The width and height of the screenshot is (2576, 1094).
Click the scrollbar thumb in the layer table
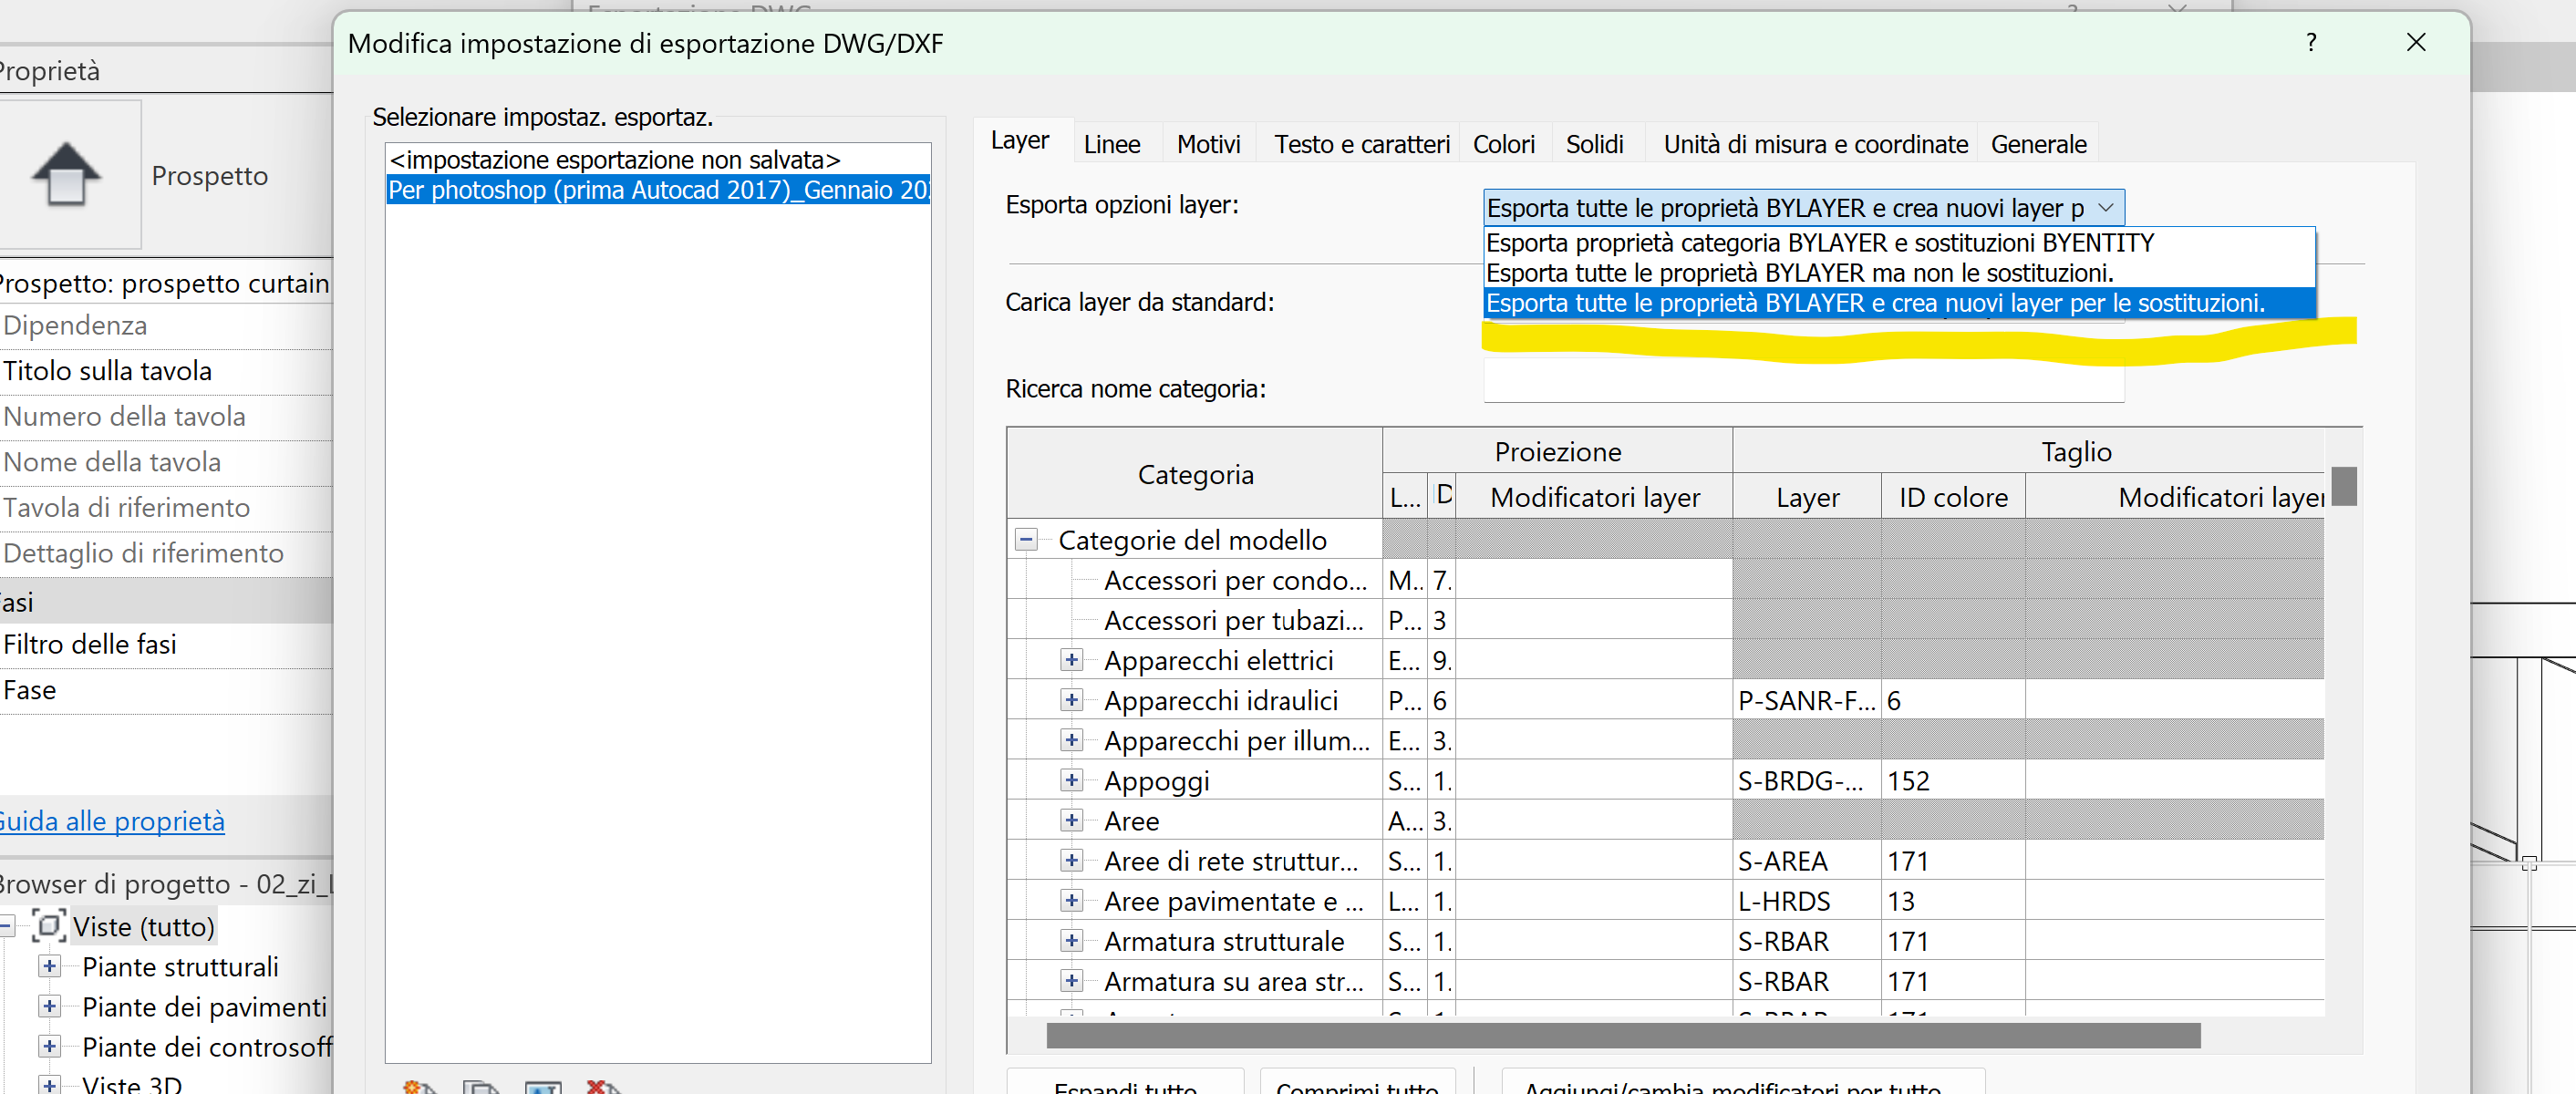(2347, 487)
